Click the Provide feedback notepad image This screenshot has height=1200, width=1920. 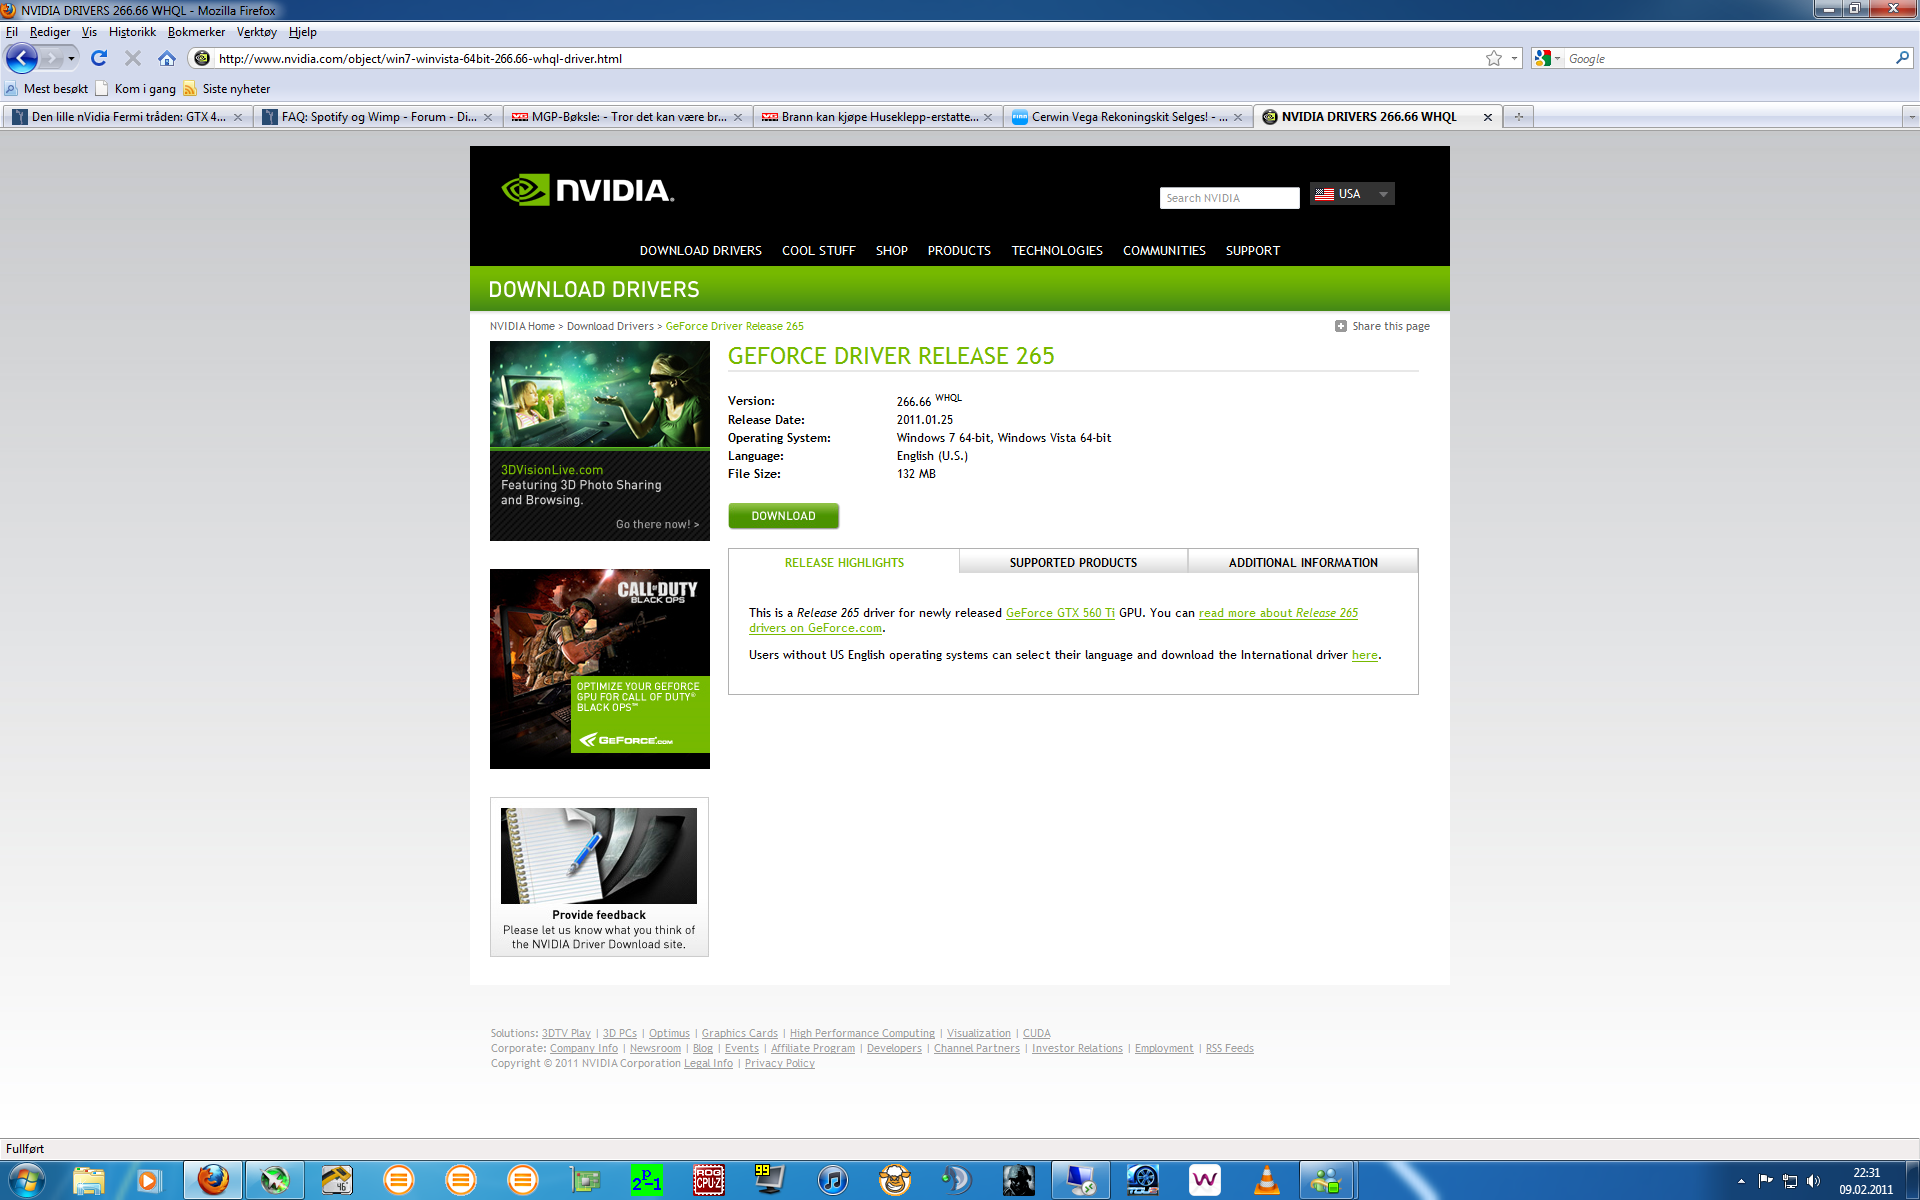click(599, 855)
